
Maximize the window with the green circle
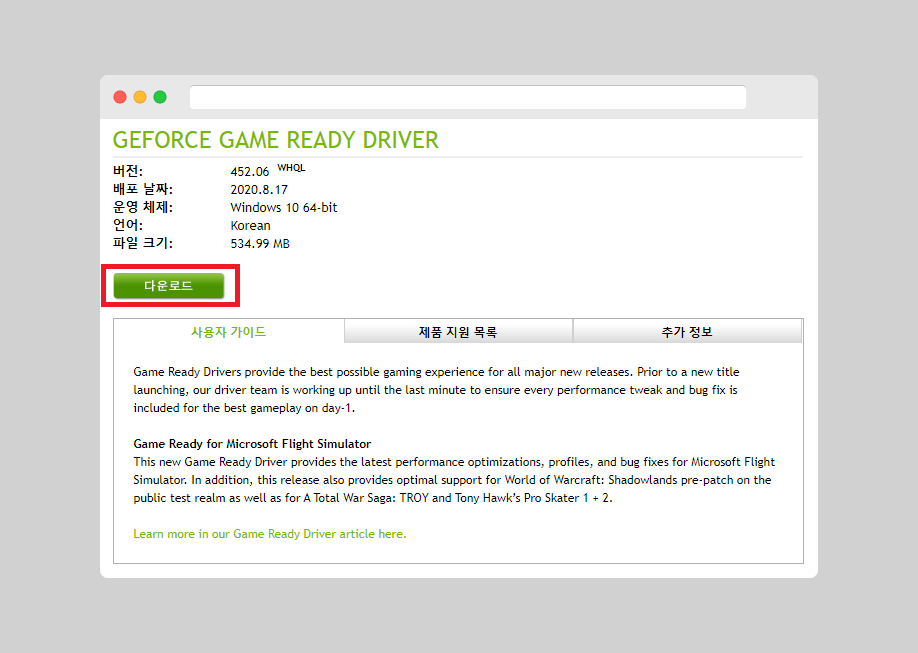click(160, 97)
